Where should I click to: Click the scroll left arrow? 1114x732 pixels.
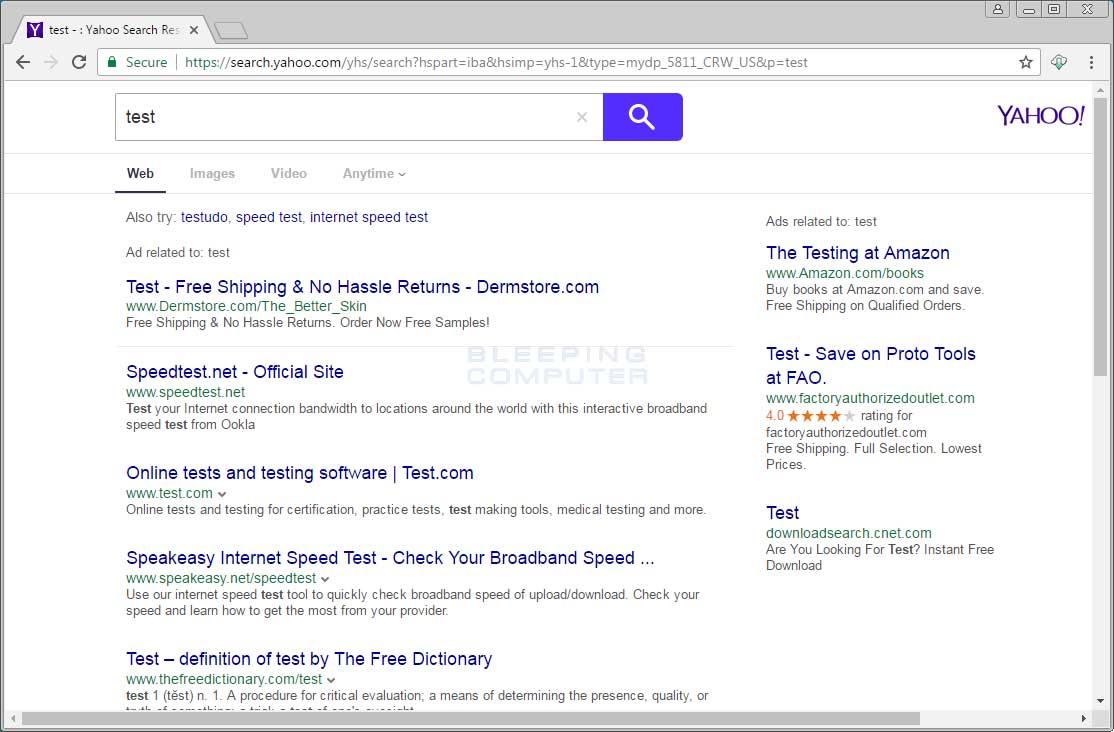(x=13, y=718)
